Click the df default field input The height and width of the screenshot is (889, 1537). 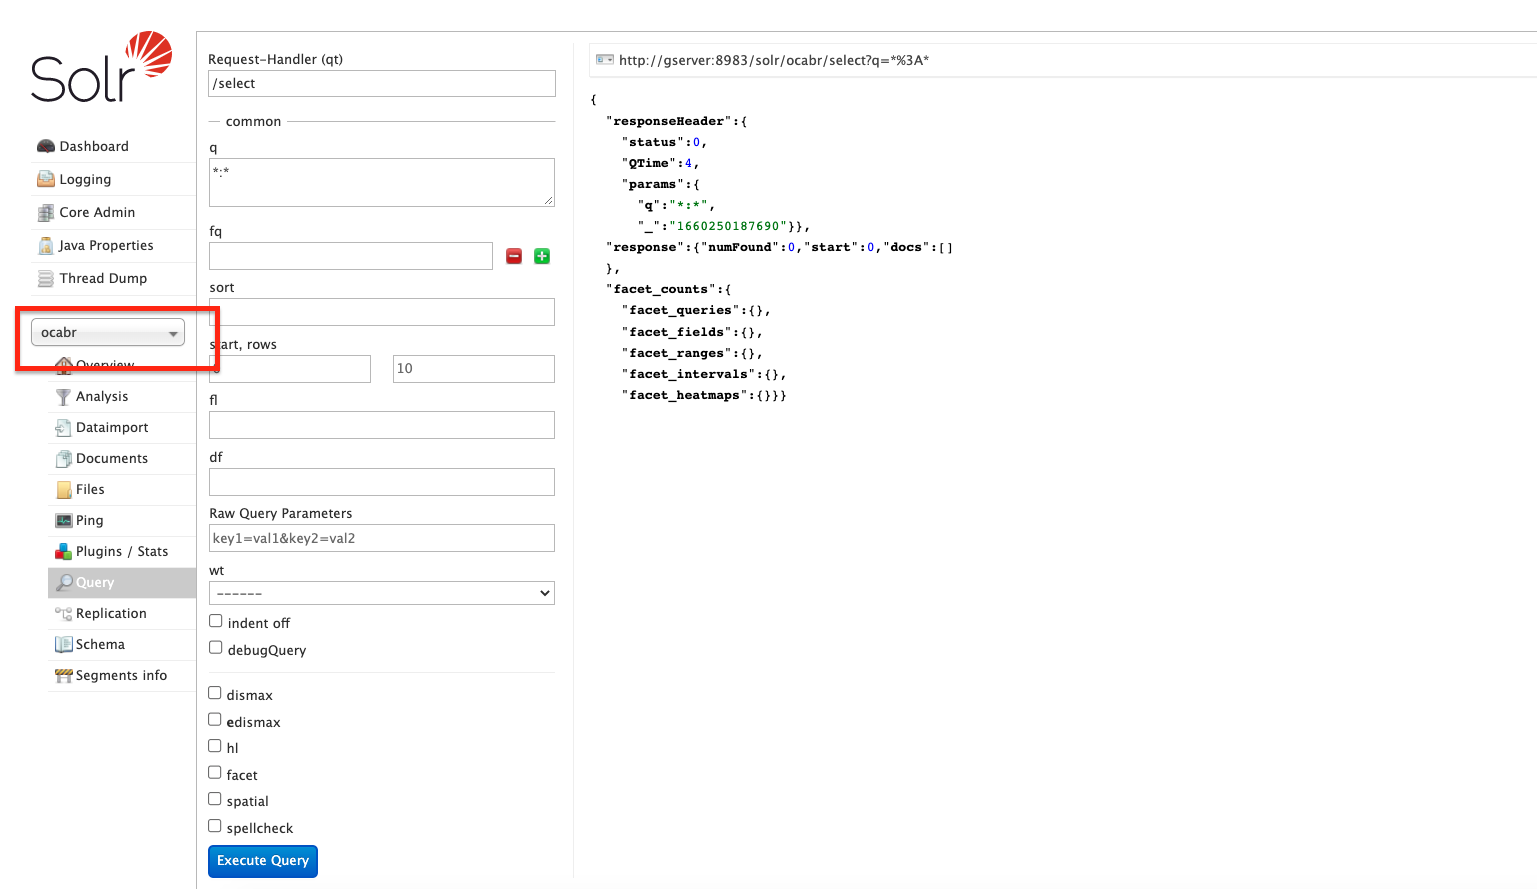[x=382, y=482]
